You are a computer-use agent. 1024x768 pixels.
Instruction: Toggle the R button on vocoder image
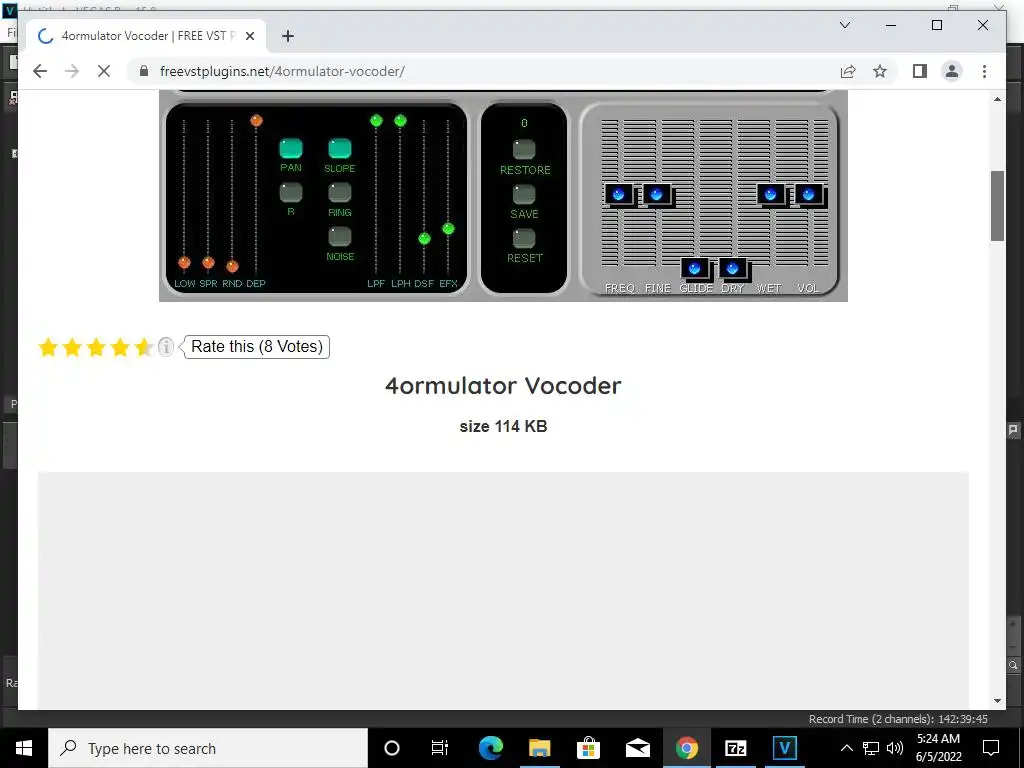pyautogui.click(x=291, y=192)
